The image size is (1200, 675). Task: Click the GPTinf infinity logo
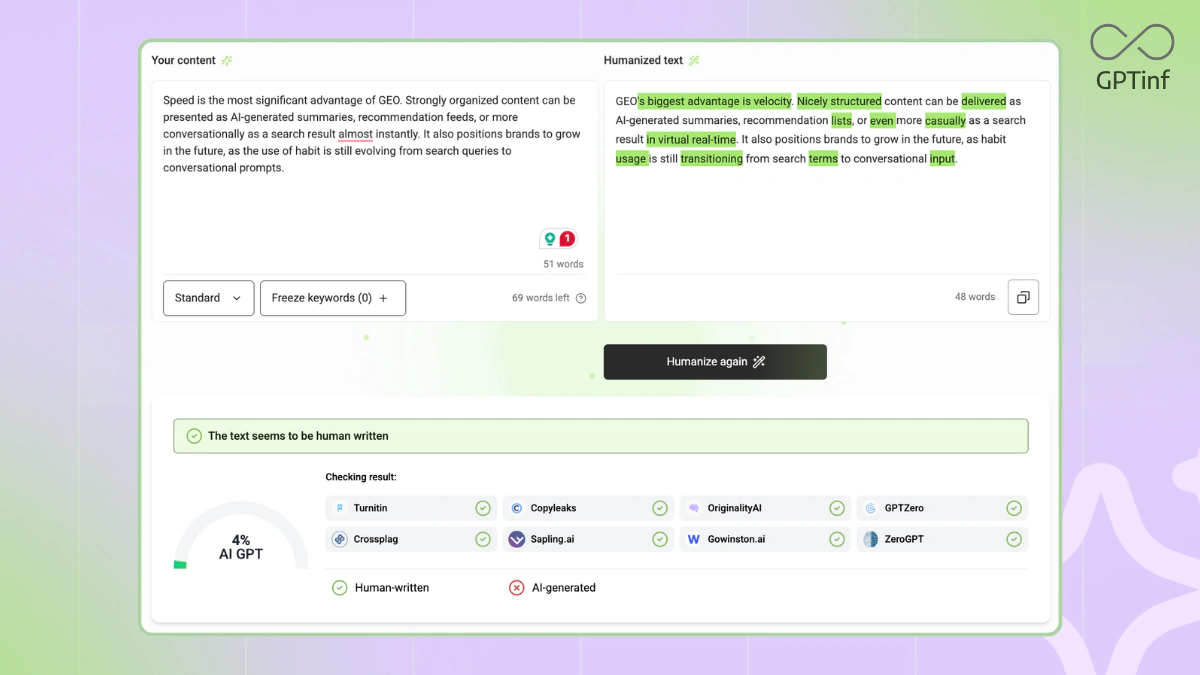[x=1131, y=42]
